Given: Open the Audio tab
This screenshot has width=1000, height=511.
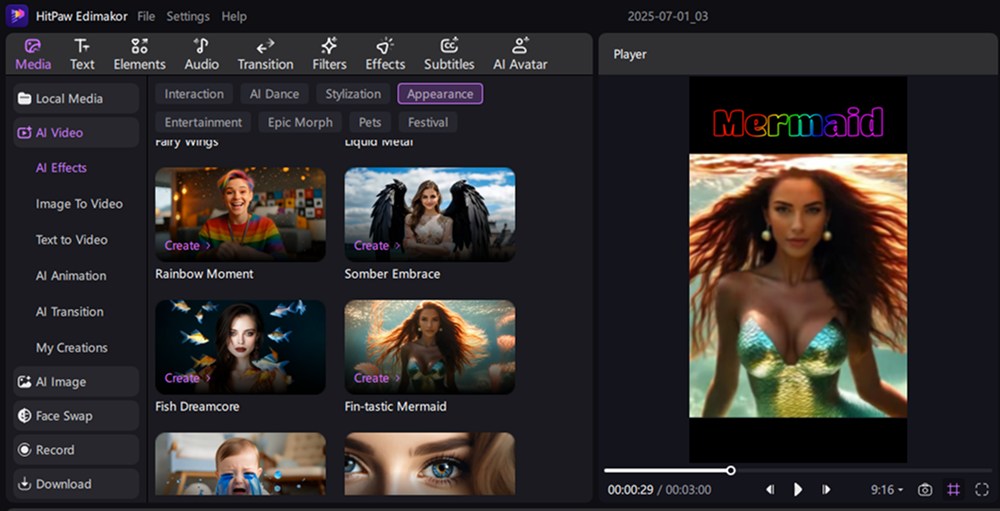Looking at the screenshot, I should (202, 54).
